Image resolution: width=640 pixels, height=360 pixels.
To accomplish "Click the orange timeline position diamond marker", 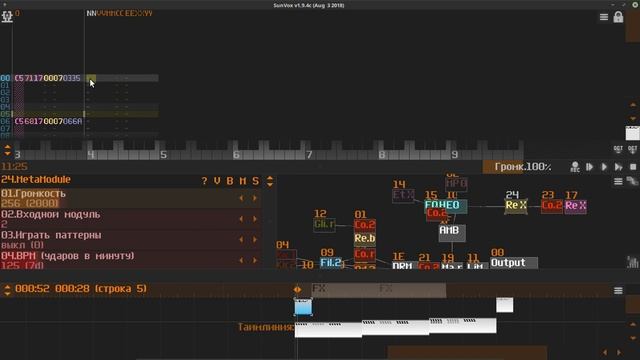I will point(298,289).
